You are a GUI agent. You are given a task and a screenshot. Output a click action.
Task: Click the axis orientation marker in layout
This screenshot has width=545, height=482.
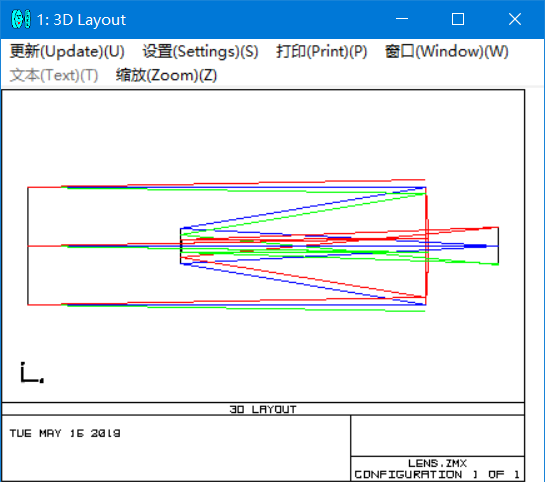[32, 373]
